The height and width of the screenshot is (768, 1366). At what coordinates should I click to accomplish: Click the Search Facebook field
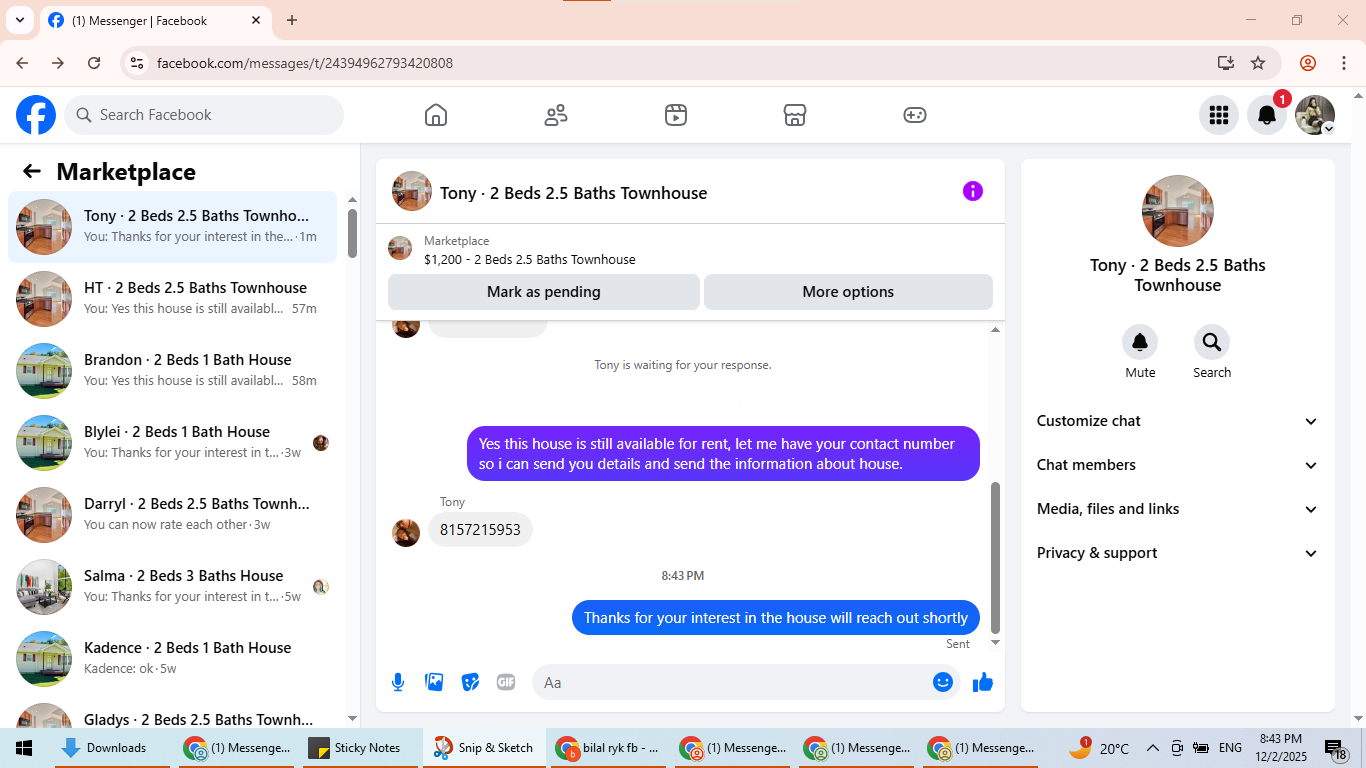pos(204,115)
